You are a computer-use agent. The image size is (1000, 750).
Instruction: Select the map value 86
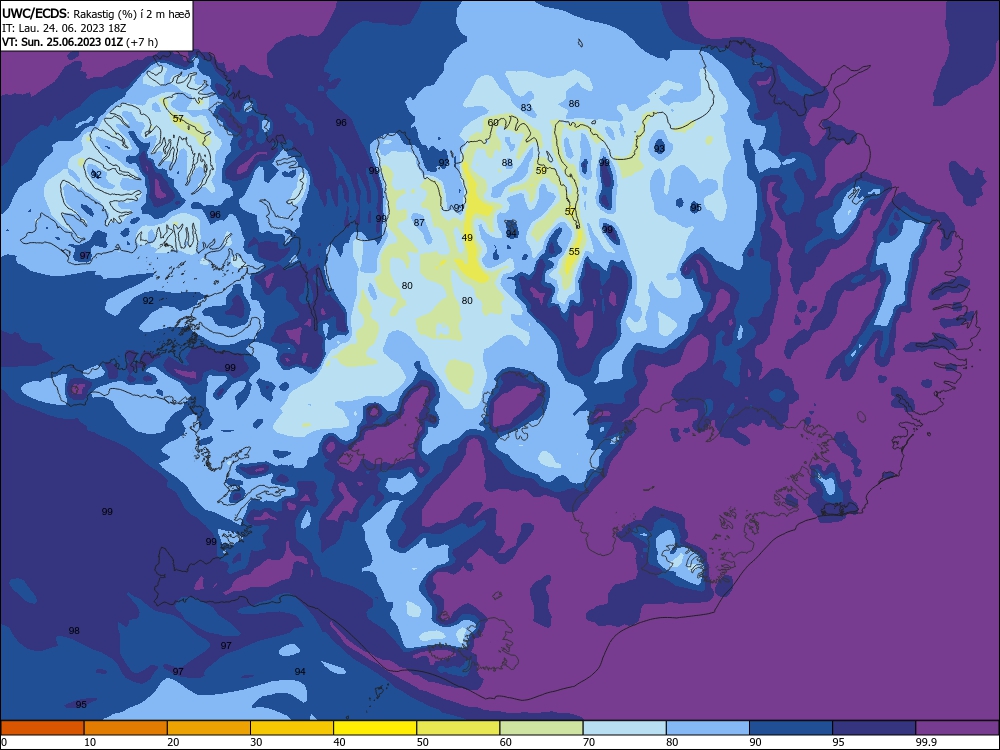(x=574, y=103)
